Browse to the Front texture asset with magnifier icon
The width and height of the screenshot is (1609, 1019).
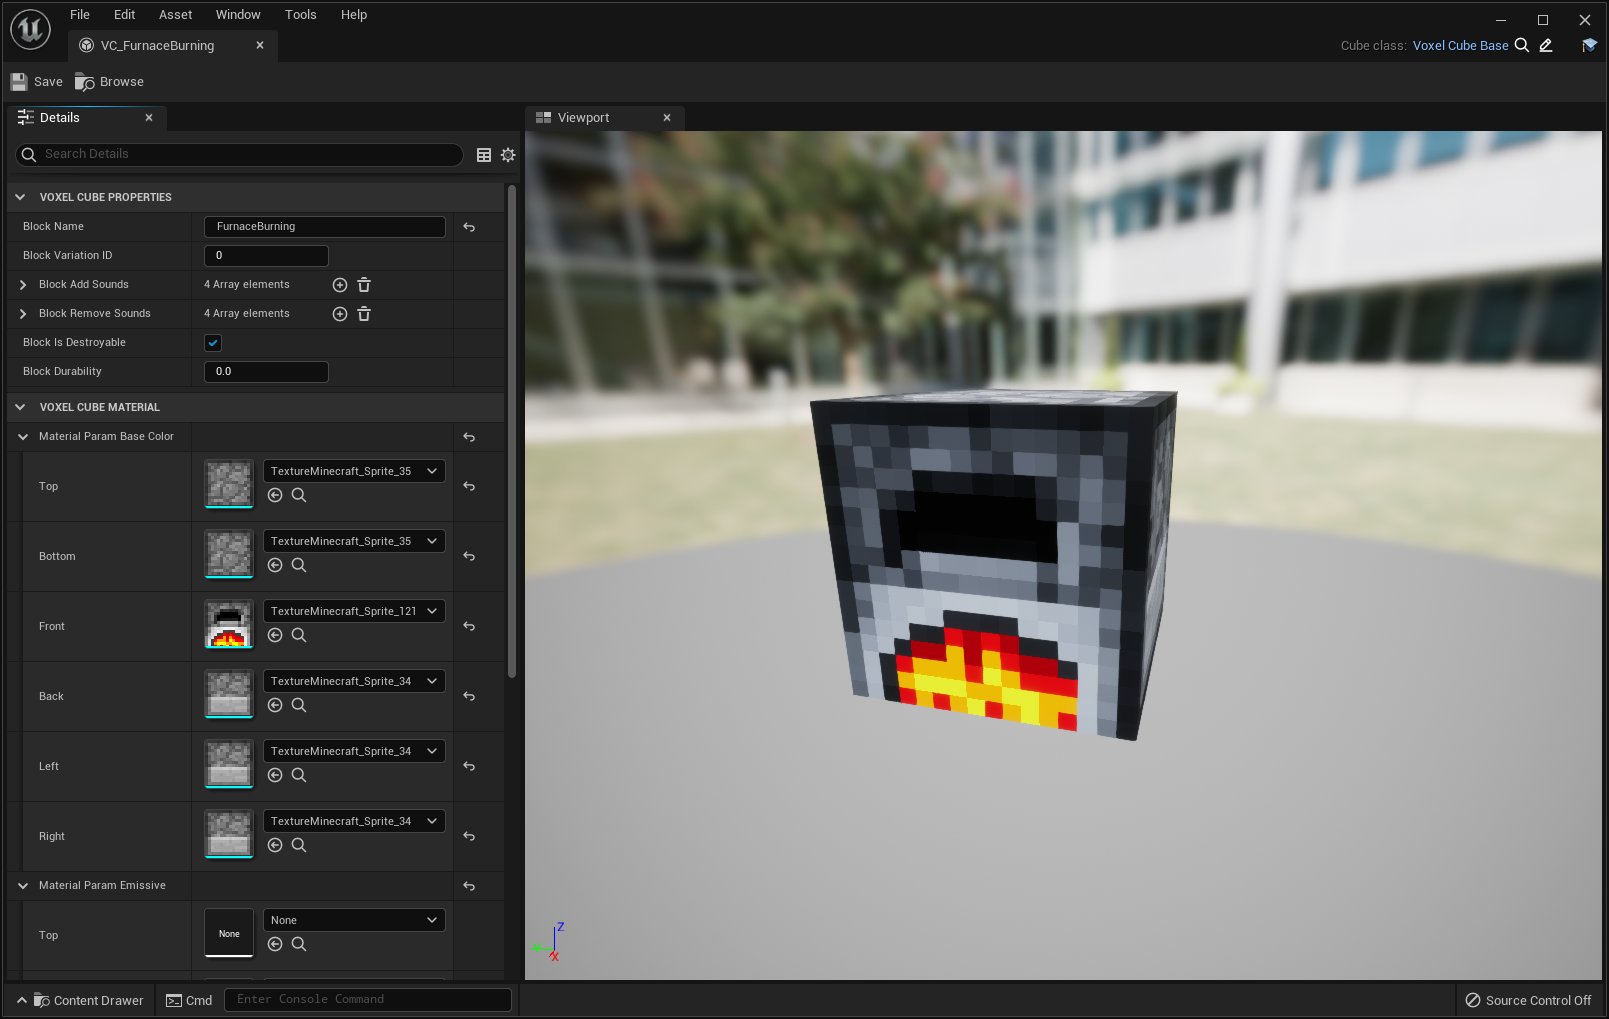click(299, 635)
